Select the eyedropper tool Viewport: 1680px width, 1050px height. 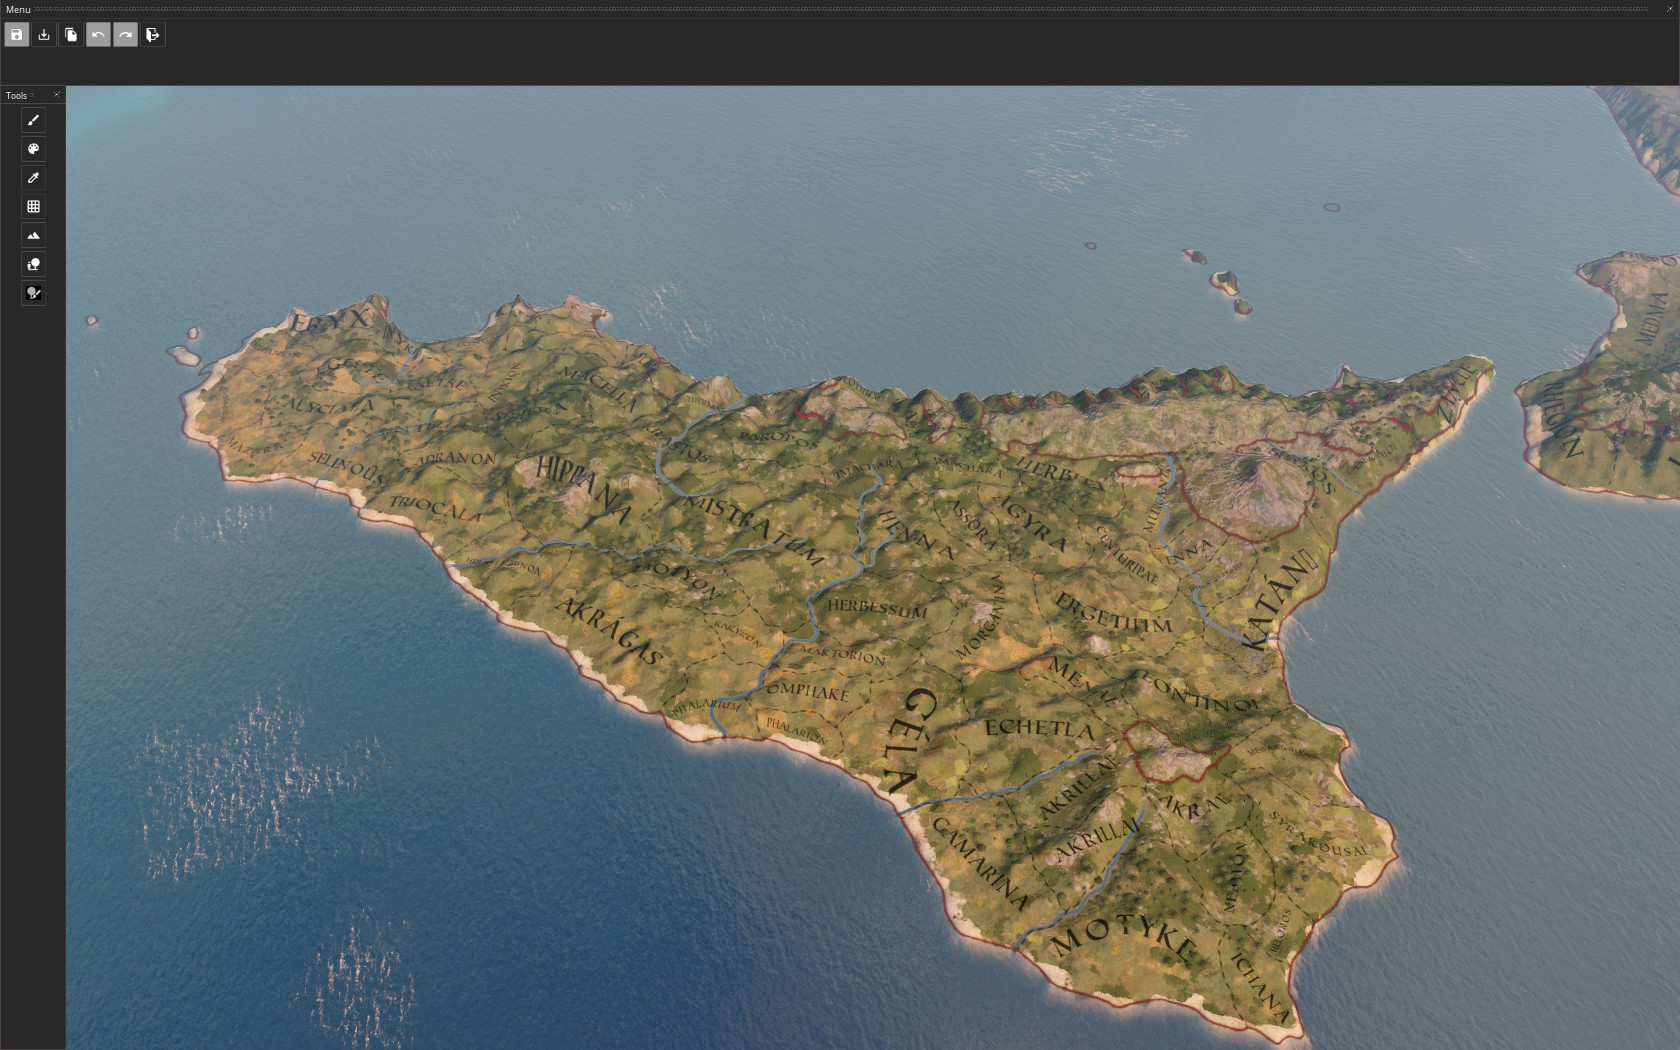click(33, 178)
